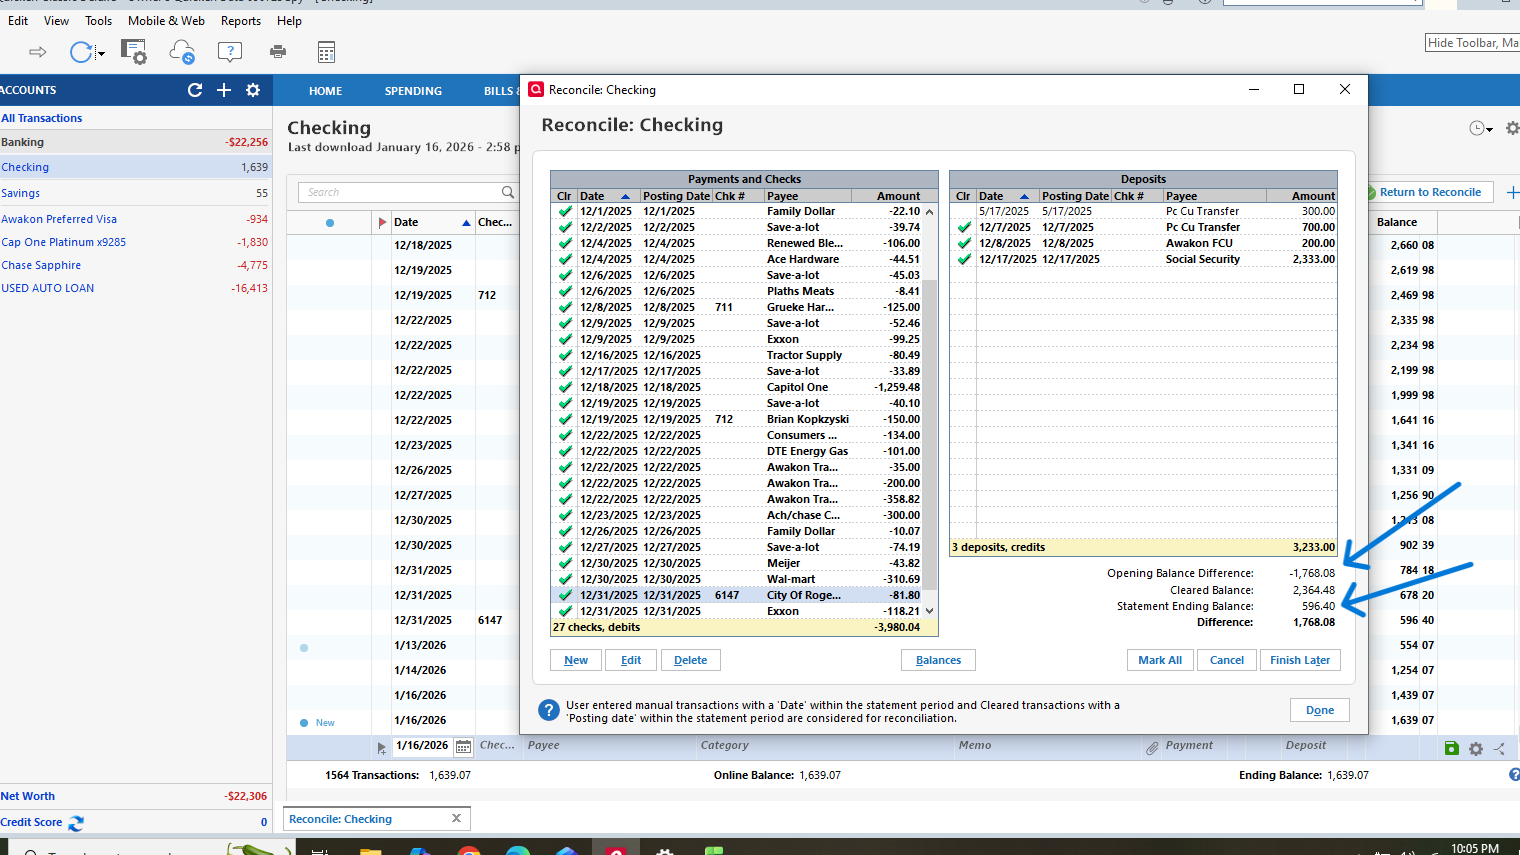Click the paperclip attachment icon in the entry row

(x=1152, y=747)
